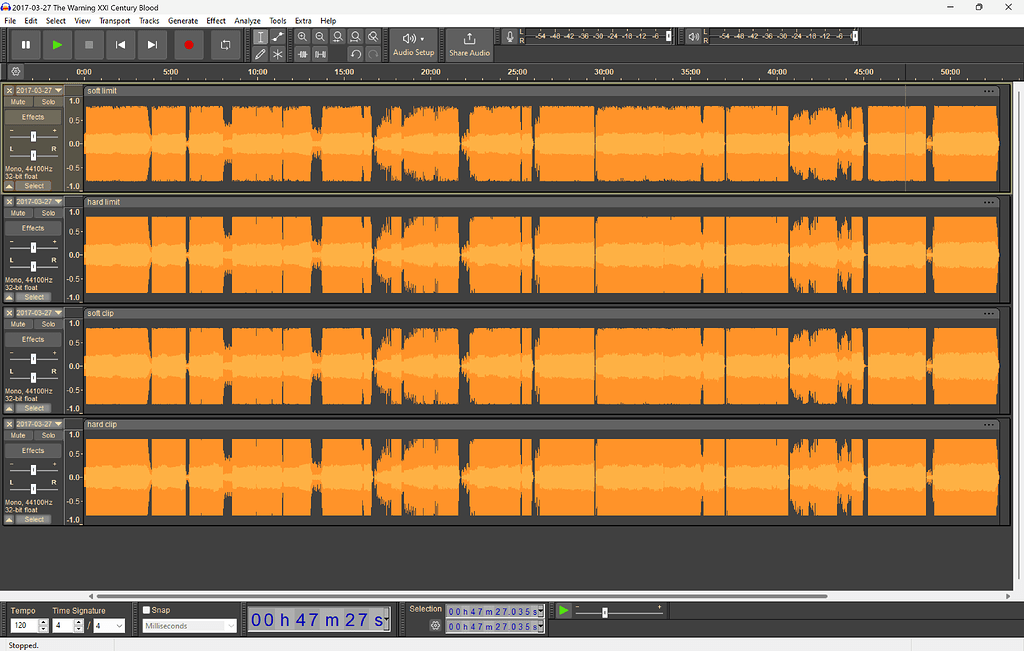Image resolution: width=1024 pixels, height=651 pixels.
Task: Click the Undo icon
Action: click(355, 54)
